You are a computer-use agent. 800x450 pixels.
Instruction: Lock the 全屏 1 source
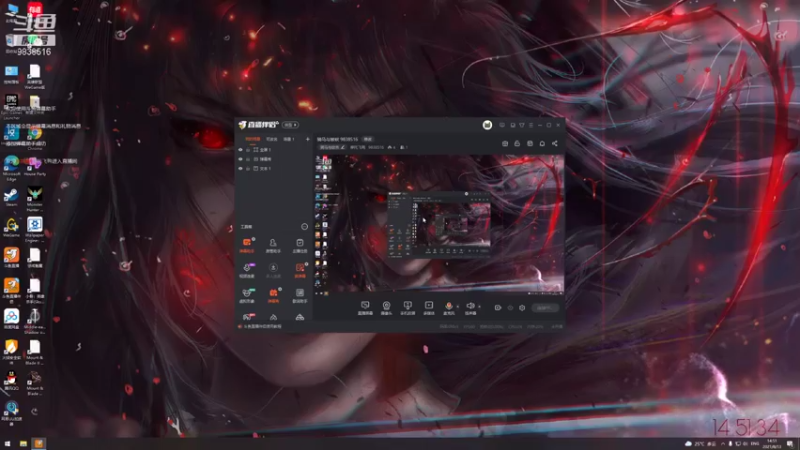point(248,150)
